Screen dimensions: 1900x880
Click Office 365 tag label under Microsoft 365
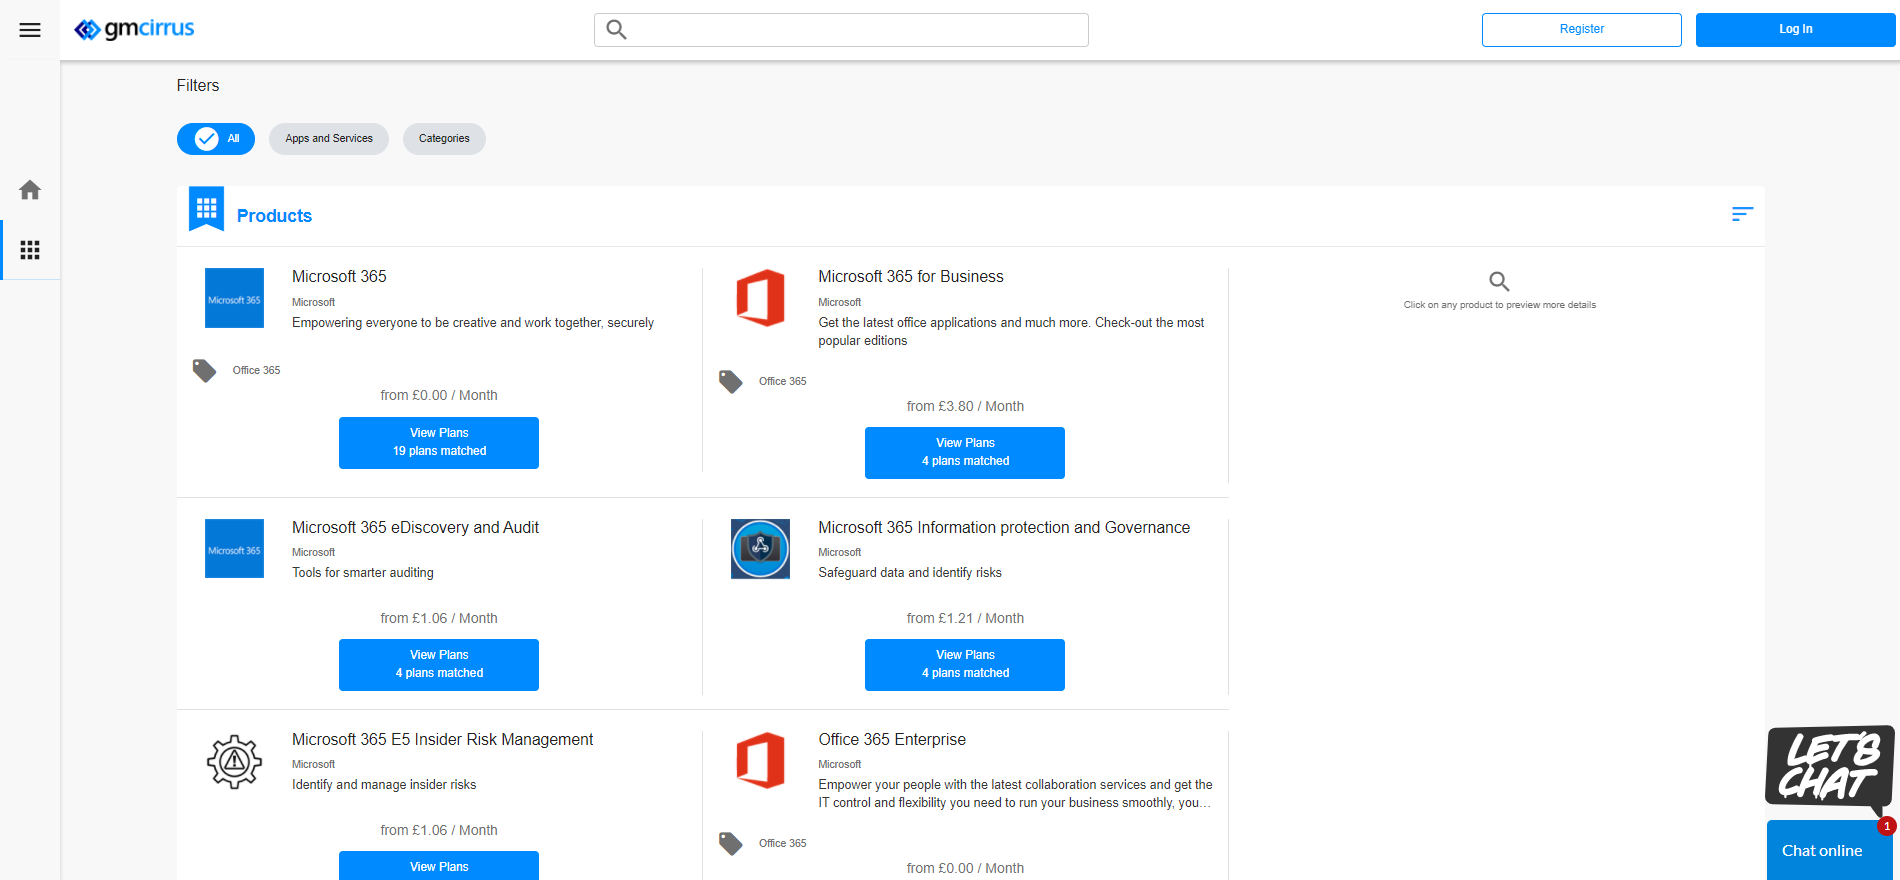tap(256, 371)
